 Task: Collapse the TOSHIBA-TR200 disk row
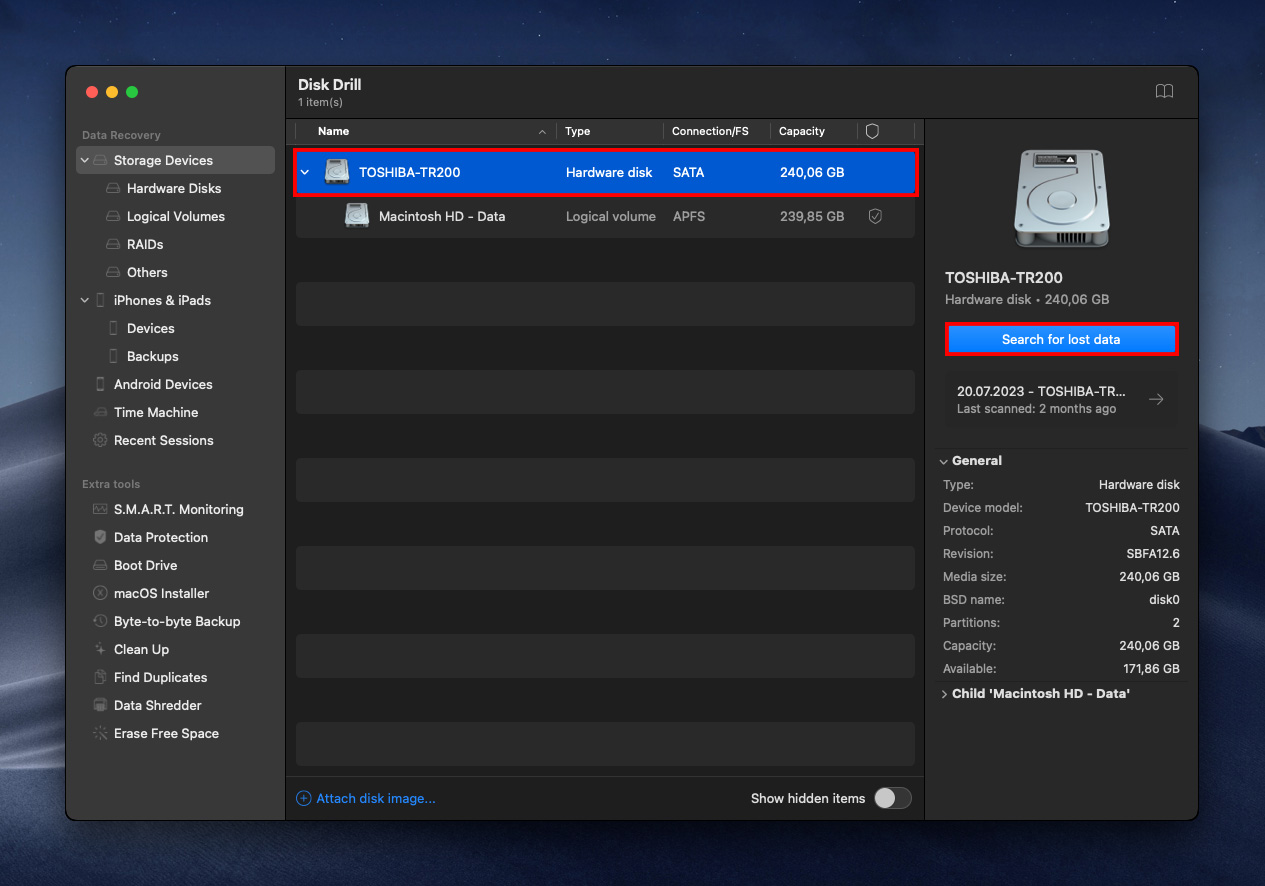(305, 172)
